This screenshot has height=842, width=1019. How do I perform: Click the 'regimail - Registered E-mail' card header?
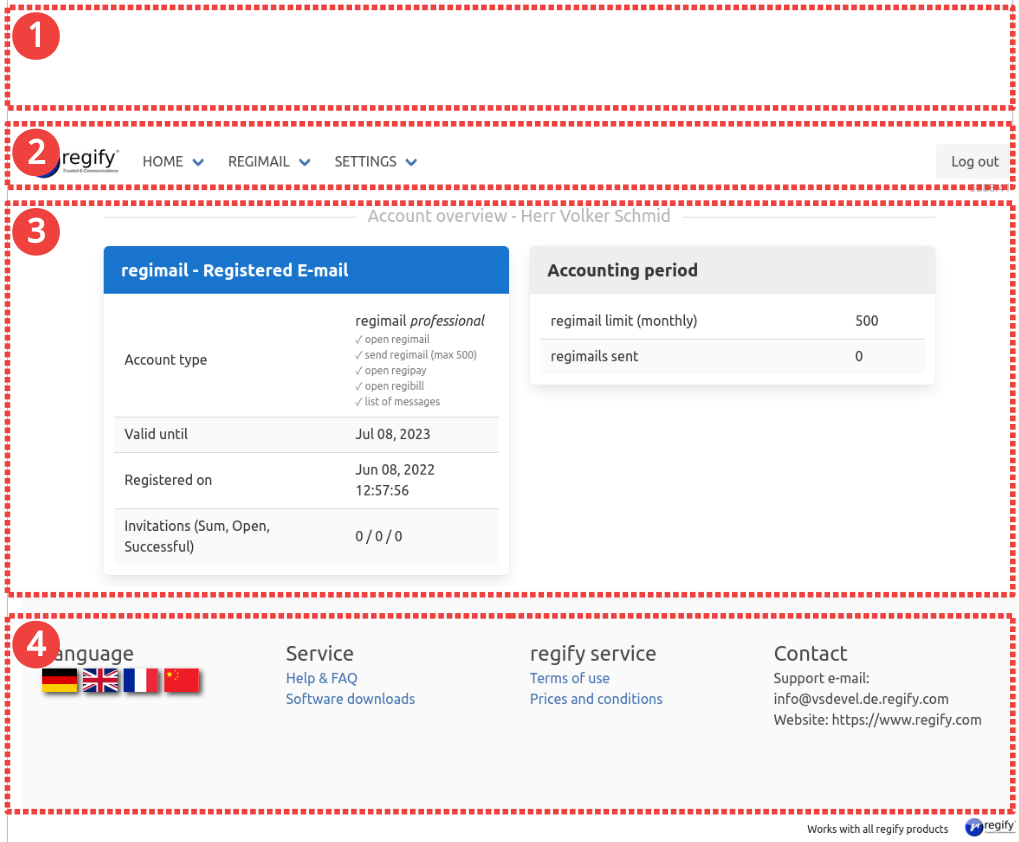(306, 270)
